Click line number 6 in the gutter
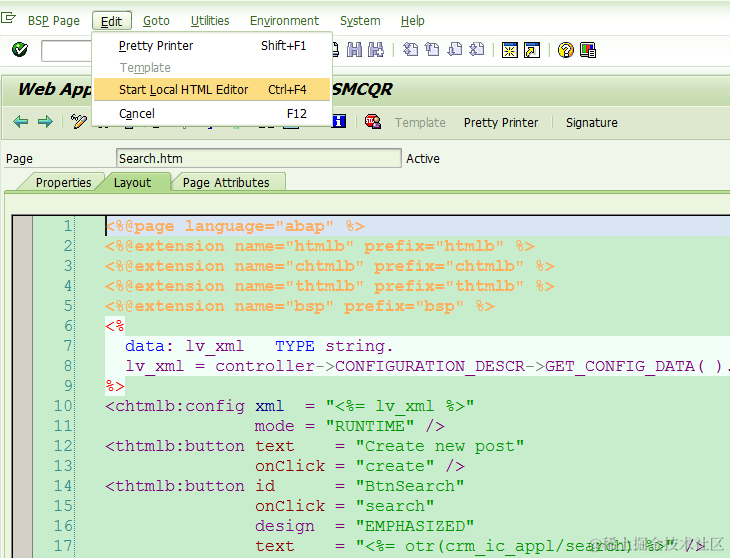The image size is (730, 558). click(68, 326)
